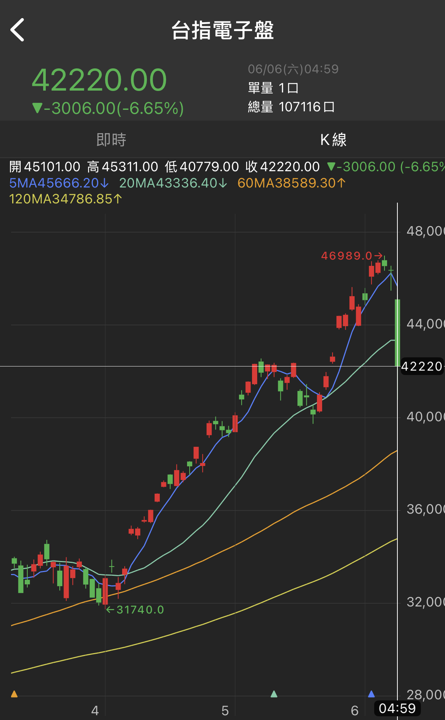This screenshot has width=445, height=720.
Task: Select the K線 tab
Action: coord(333,140)
